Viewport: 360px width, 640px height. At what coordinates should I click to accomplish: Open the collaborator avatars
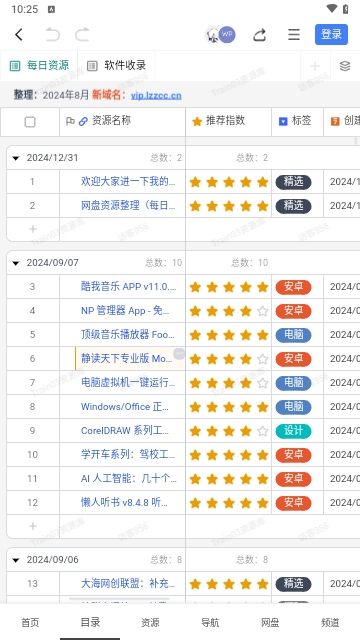221,35
